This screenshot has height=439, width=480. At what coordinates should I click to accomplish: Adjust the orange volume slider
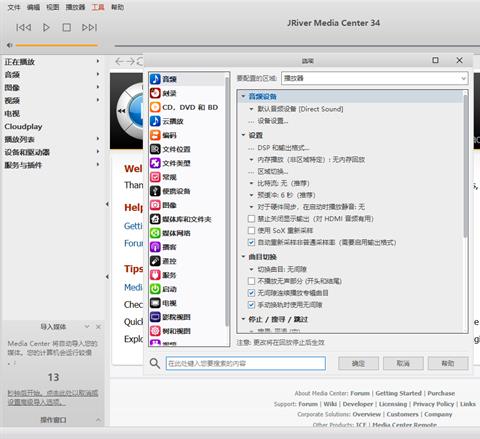[x=57, y=45]
